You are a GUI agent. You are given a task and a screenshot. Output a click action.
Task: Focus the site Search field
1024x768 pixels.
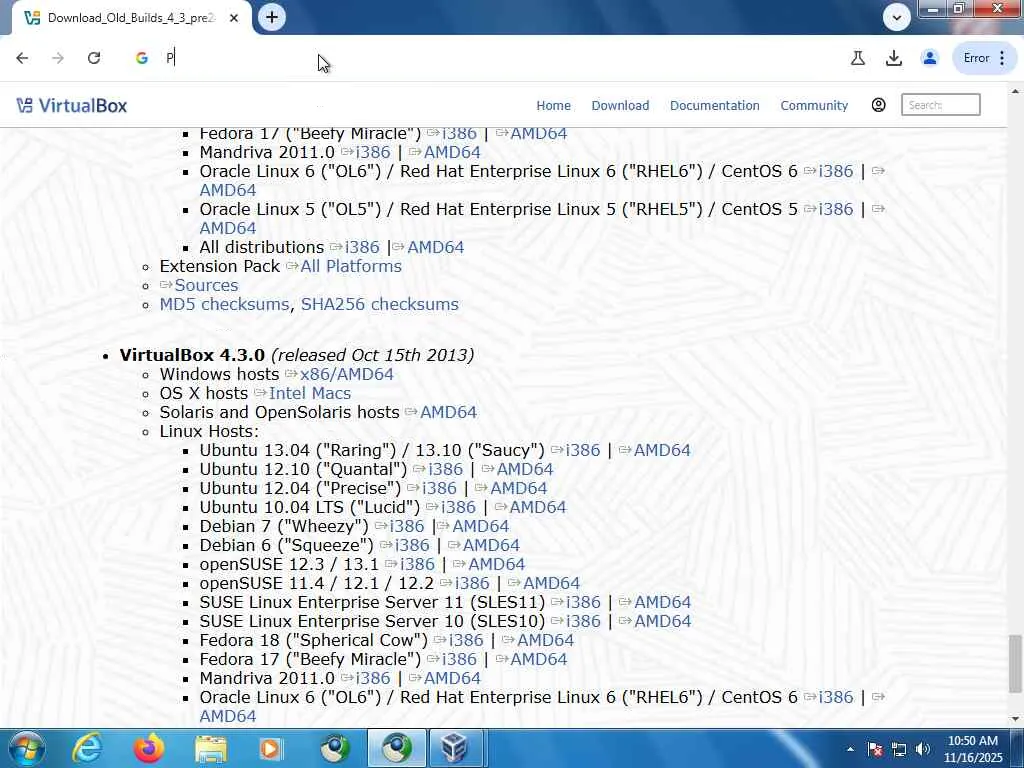pos(940,104)
